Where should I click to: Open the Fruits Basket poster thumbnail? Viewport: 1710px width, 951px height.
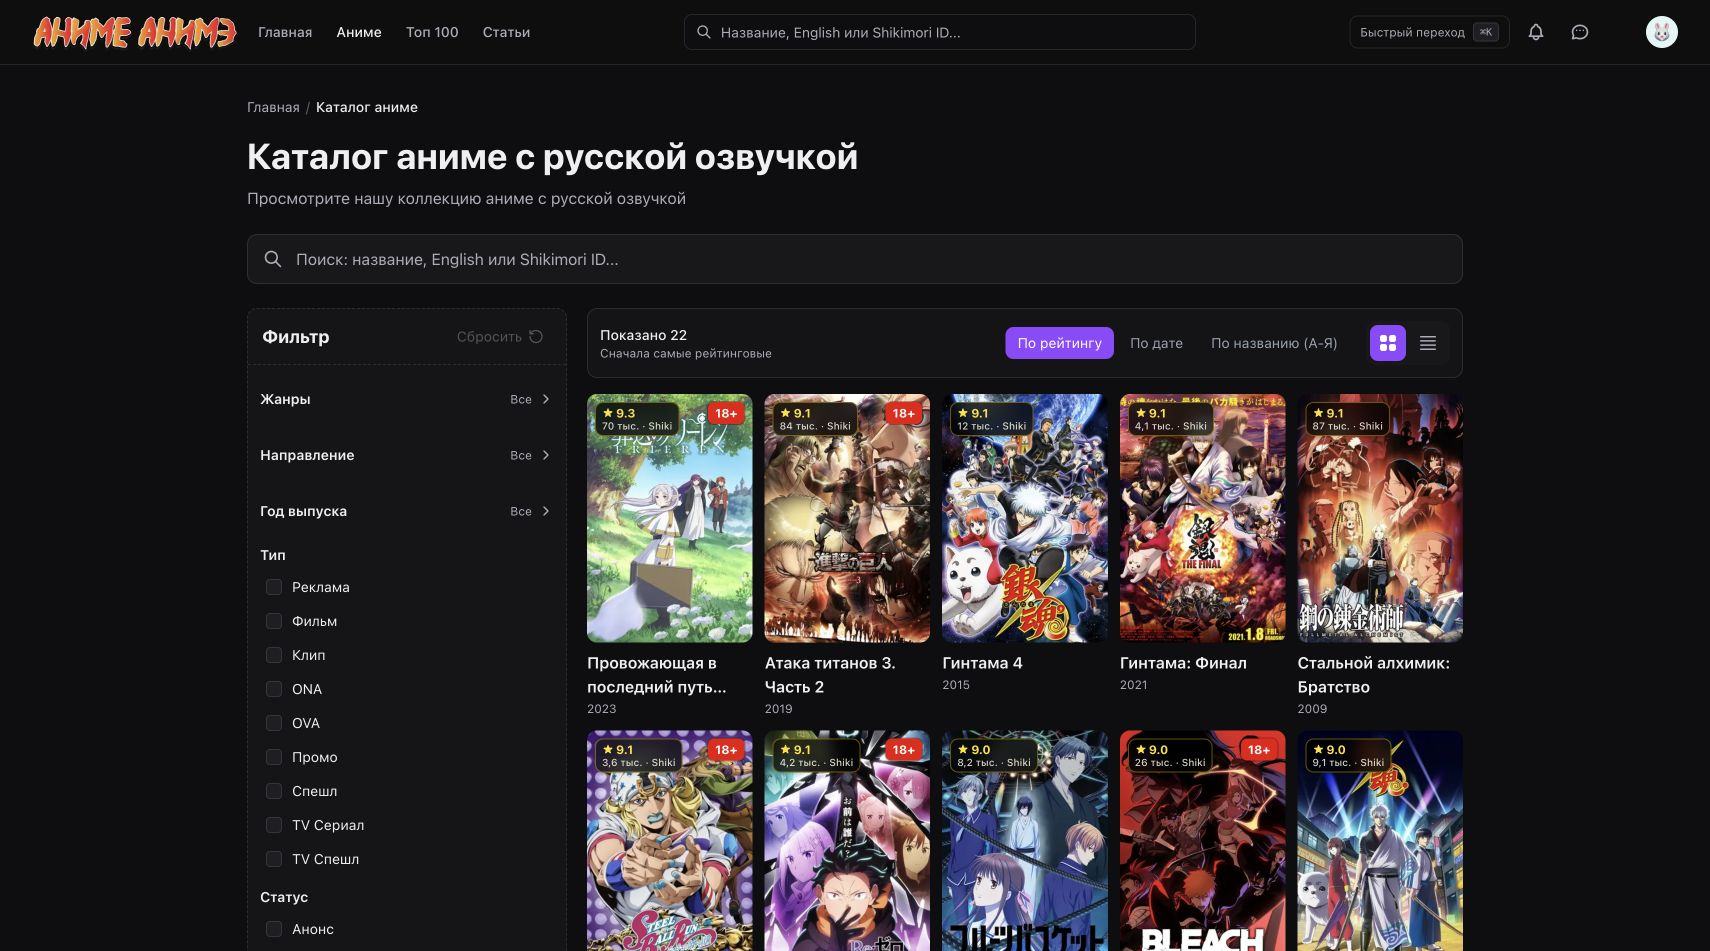[1025, 841]
